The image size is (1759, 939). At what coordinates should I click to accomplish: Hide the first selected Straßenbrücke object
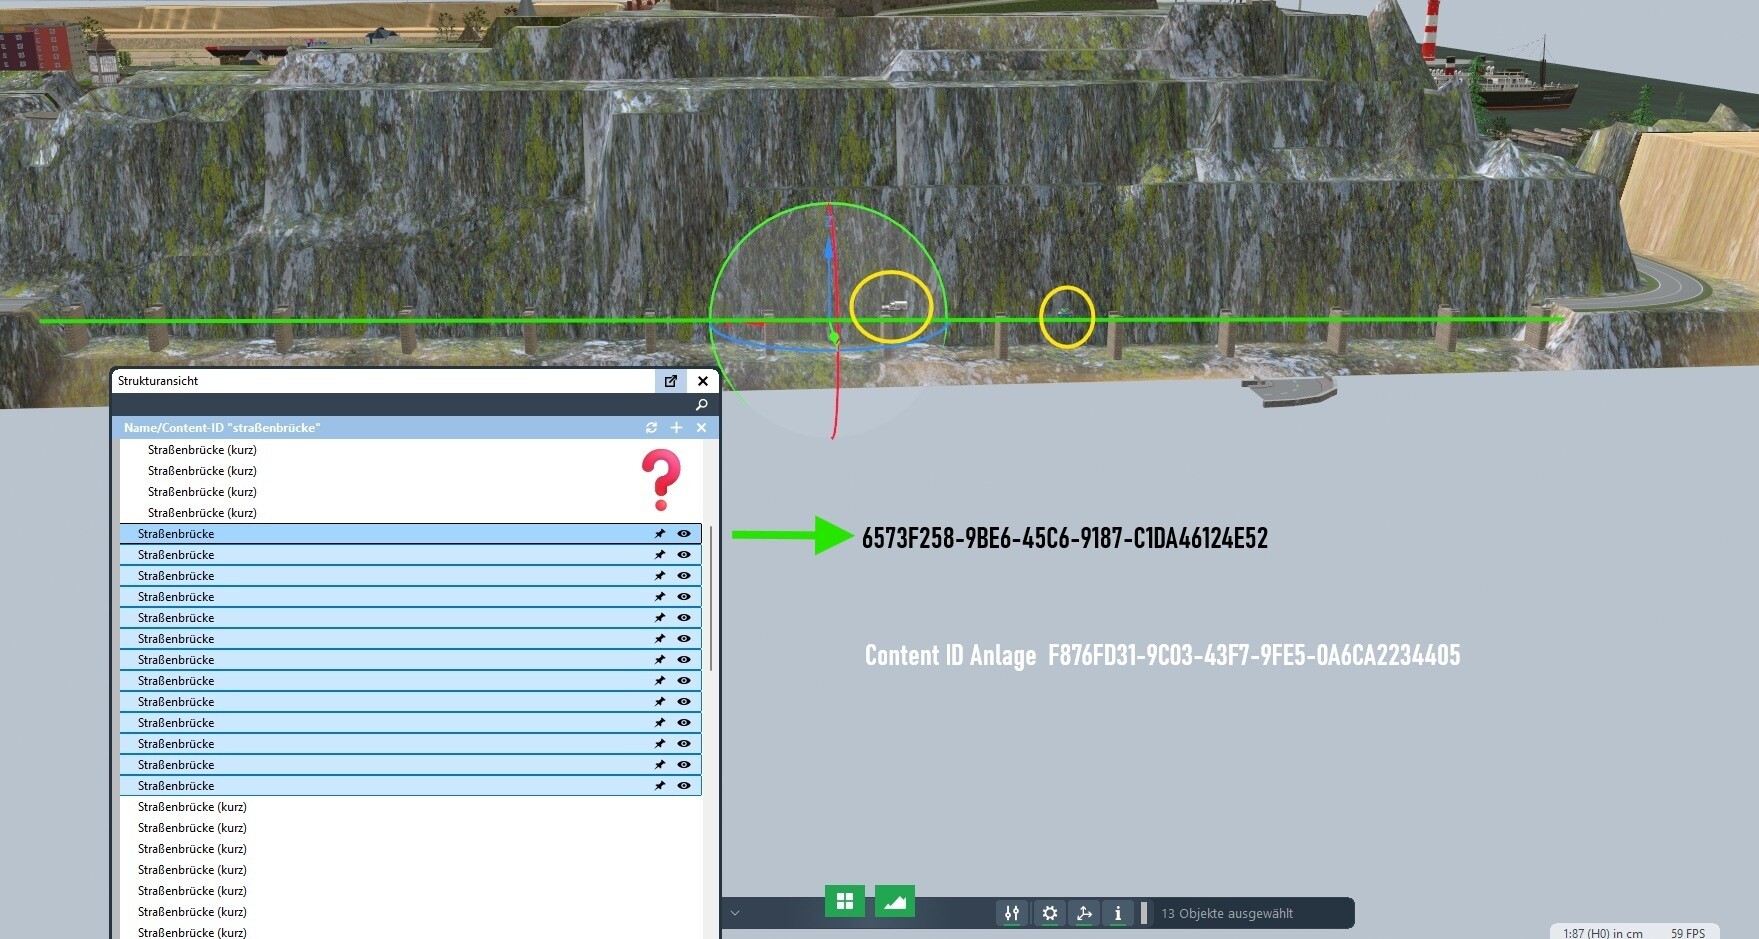coord(684,534)
